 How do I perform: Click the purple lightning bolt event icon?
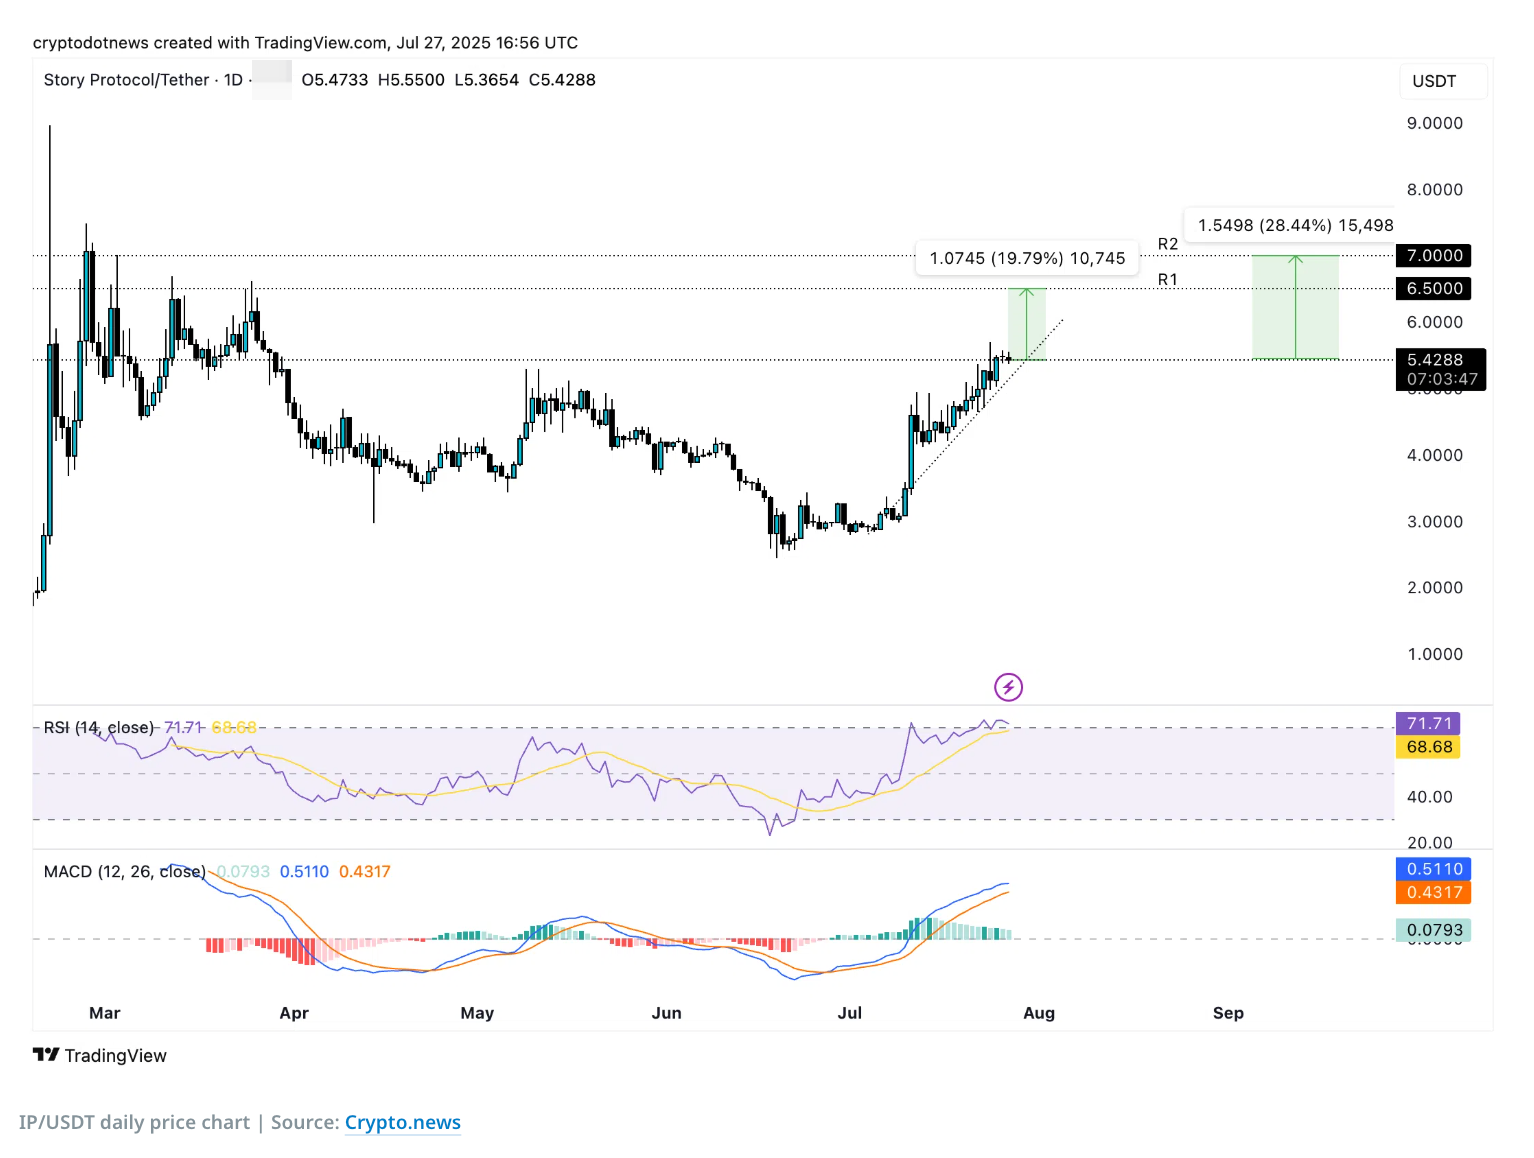point(1008,687)
